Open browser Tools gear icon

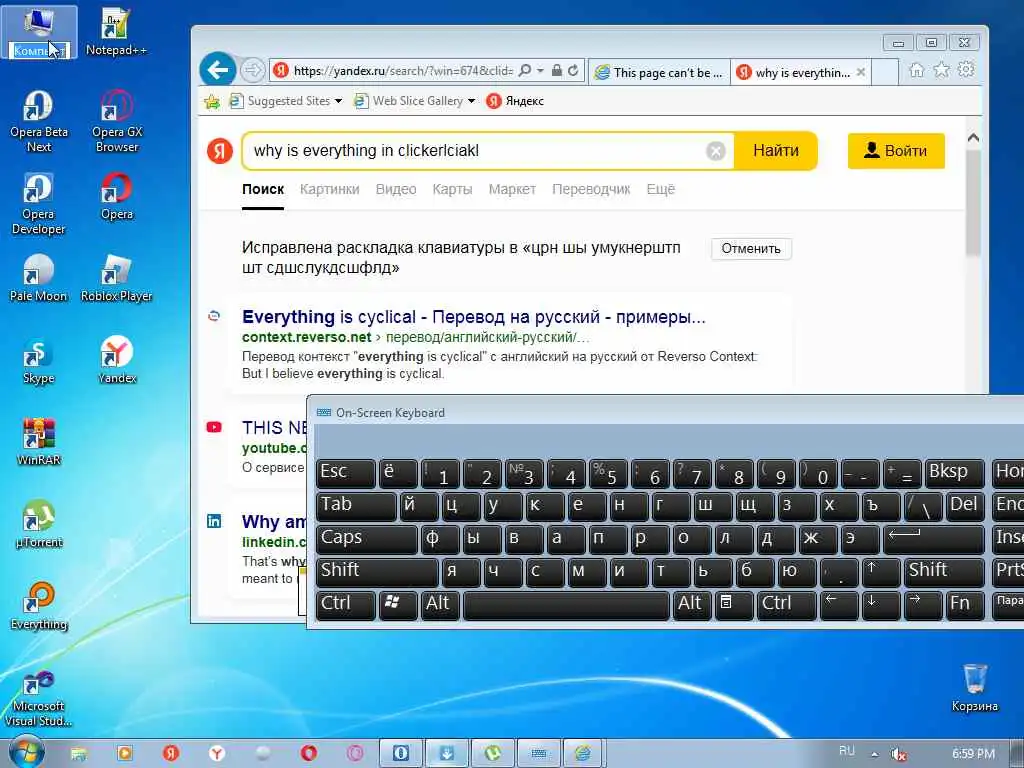[x=966, y=70]
